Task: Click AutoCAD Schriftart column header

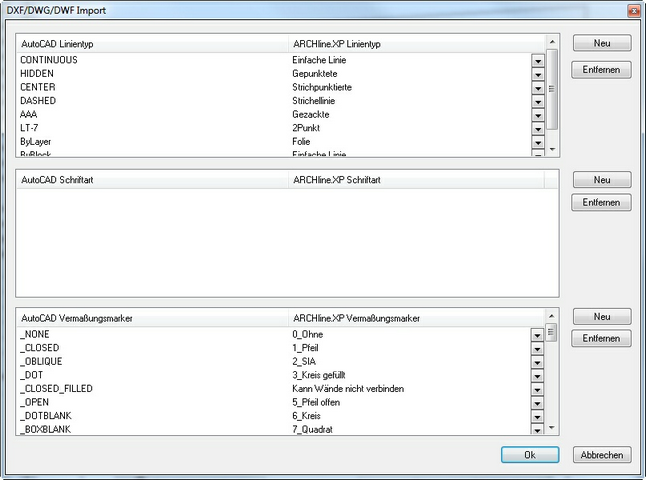Action: 152,180
